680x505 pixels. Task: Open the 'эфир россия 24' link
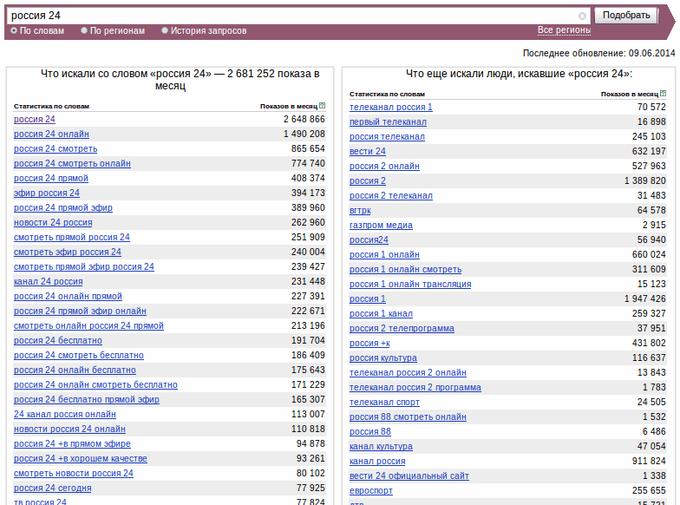point(46,193)
